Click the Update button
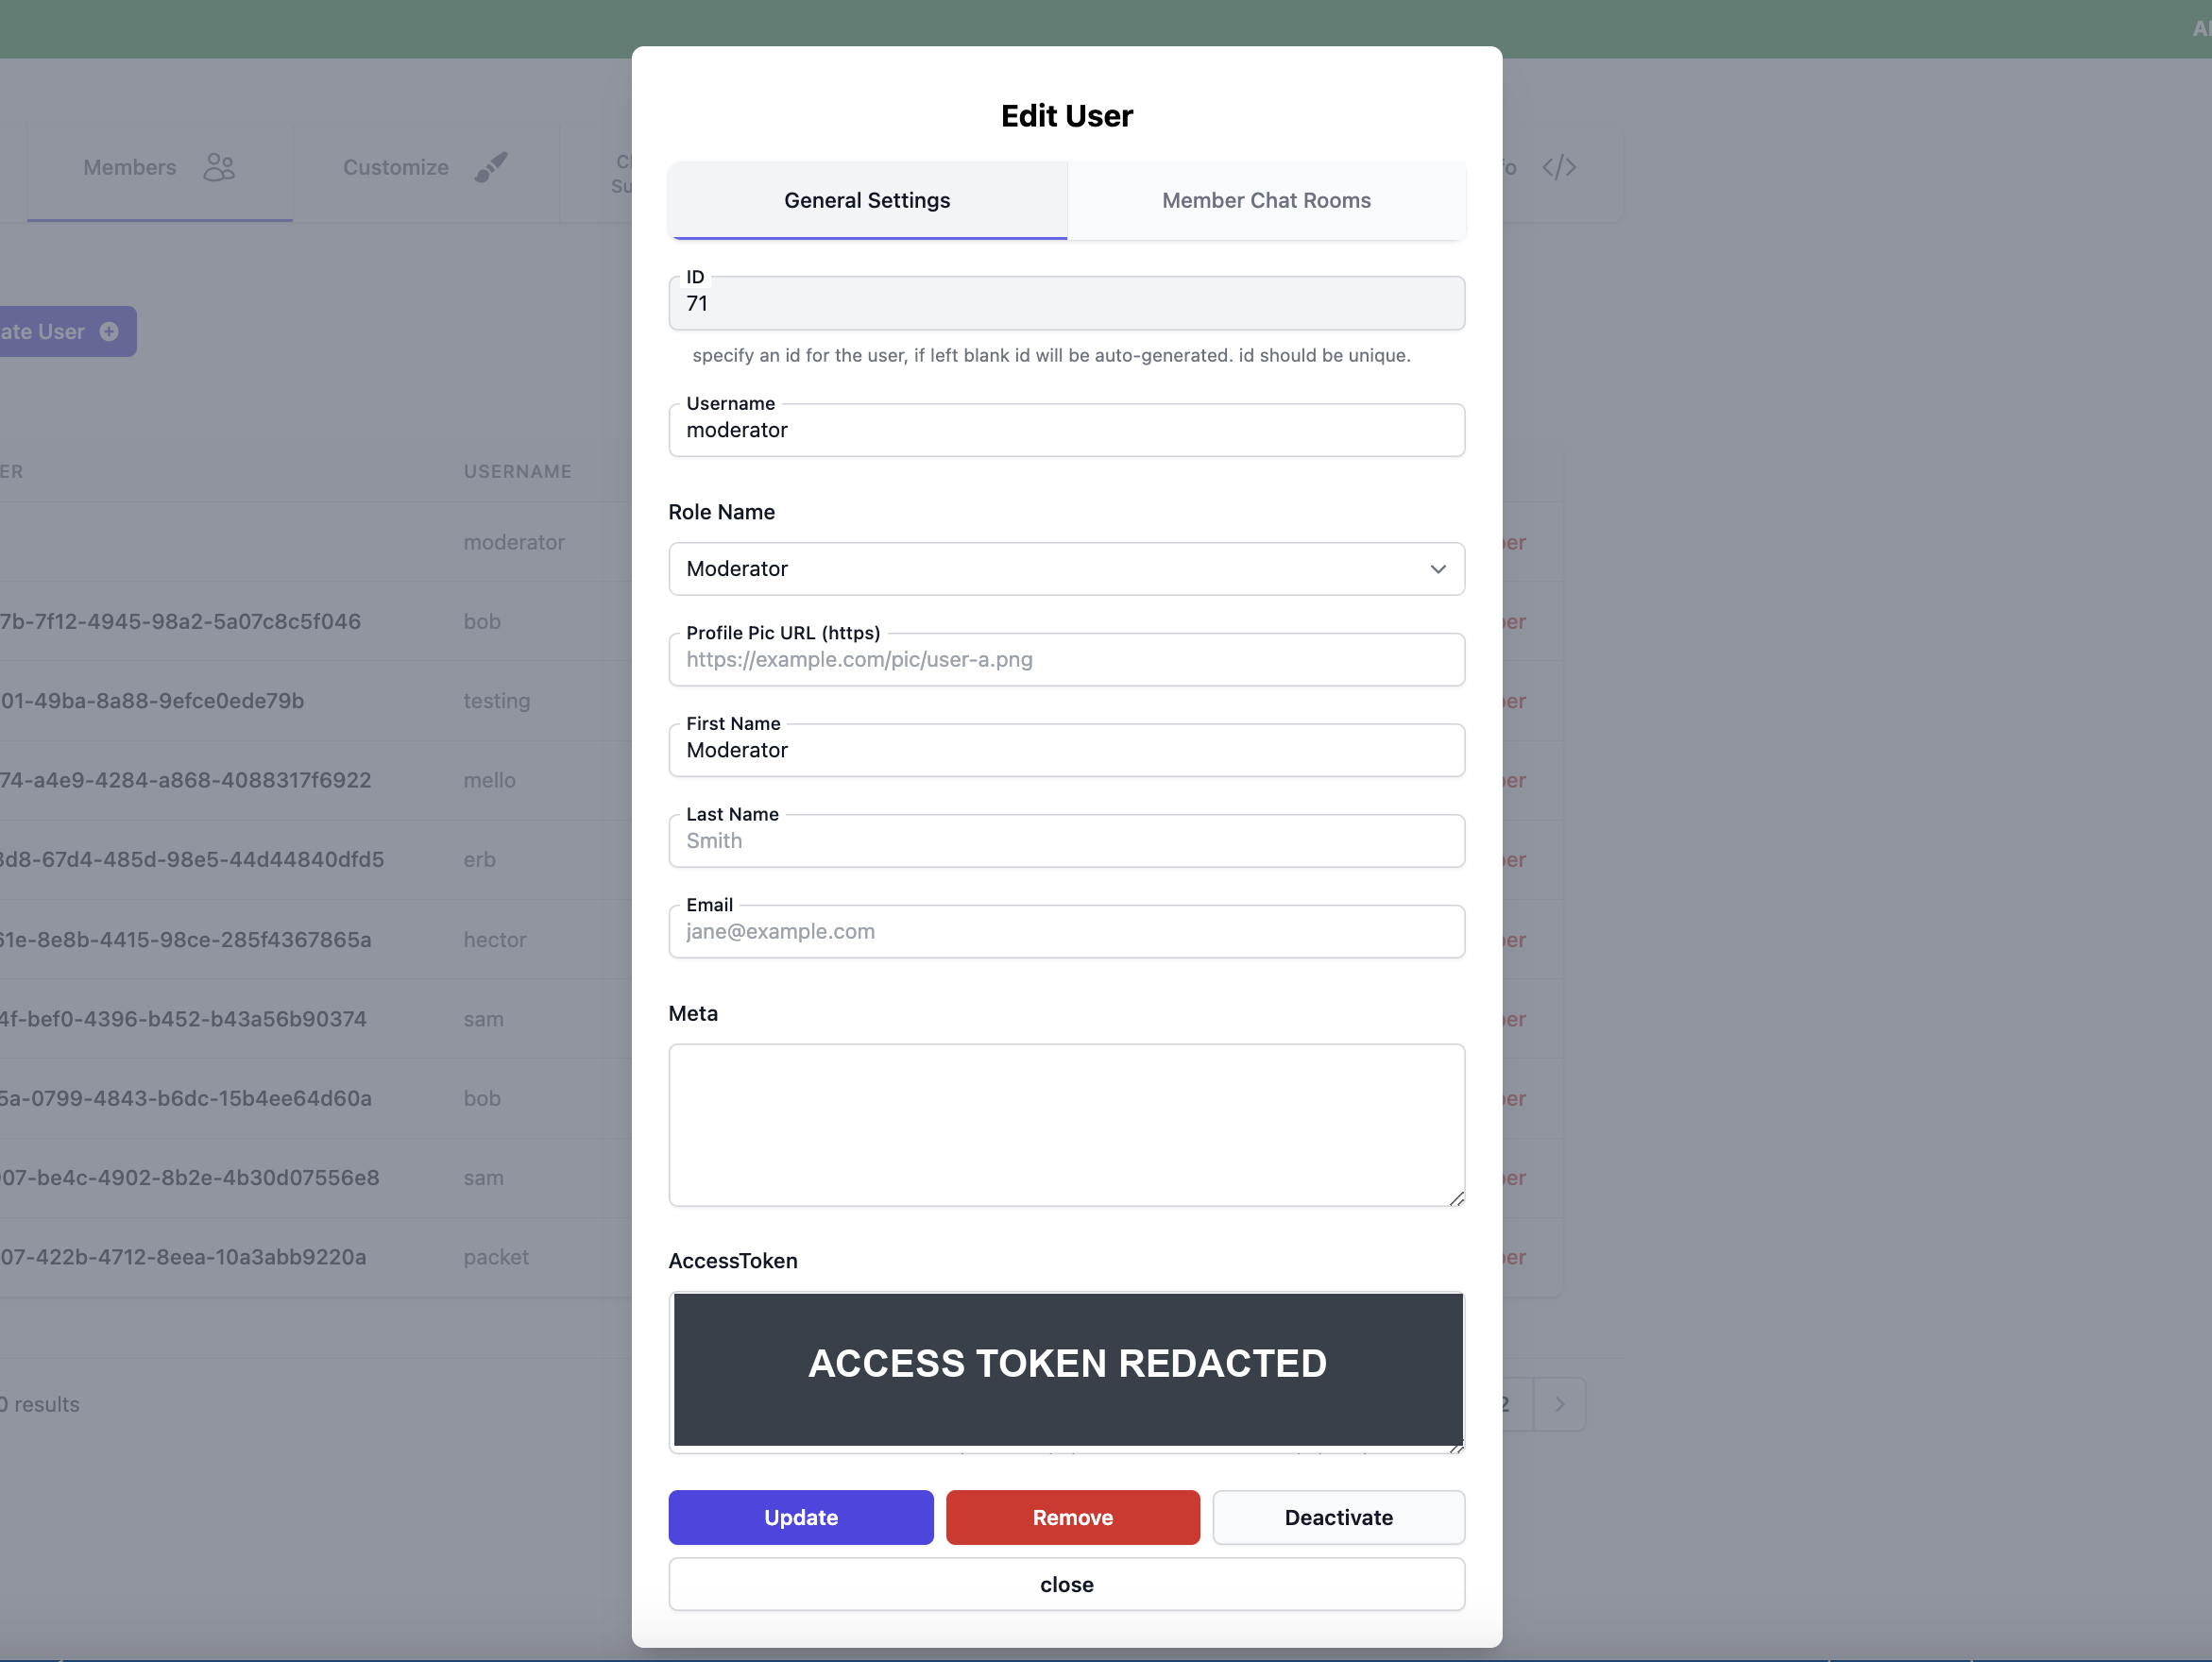The image size is (2212, 1662). (x=801, y=1517)
